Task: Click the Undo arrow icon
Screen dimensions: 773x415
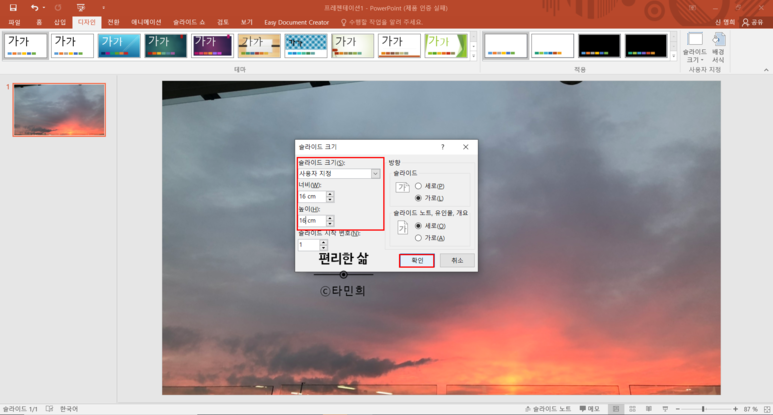Action: pos(34,7)
